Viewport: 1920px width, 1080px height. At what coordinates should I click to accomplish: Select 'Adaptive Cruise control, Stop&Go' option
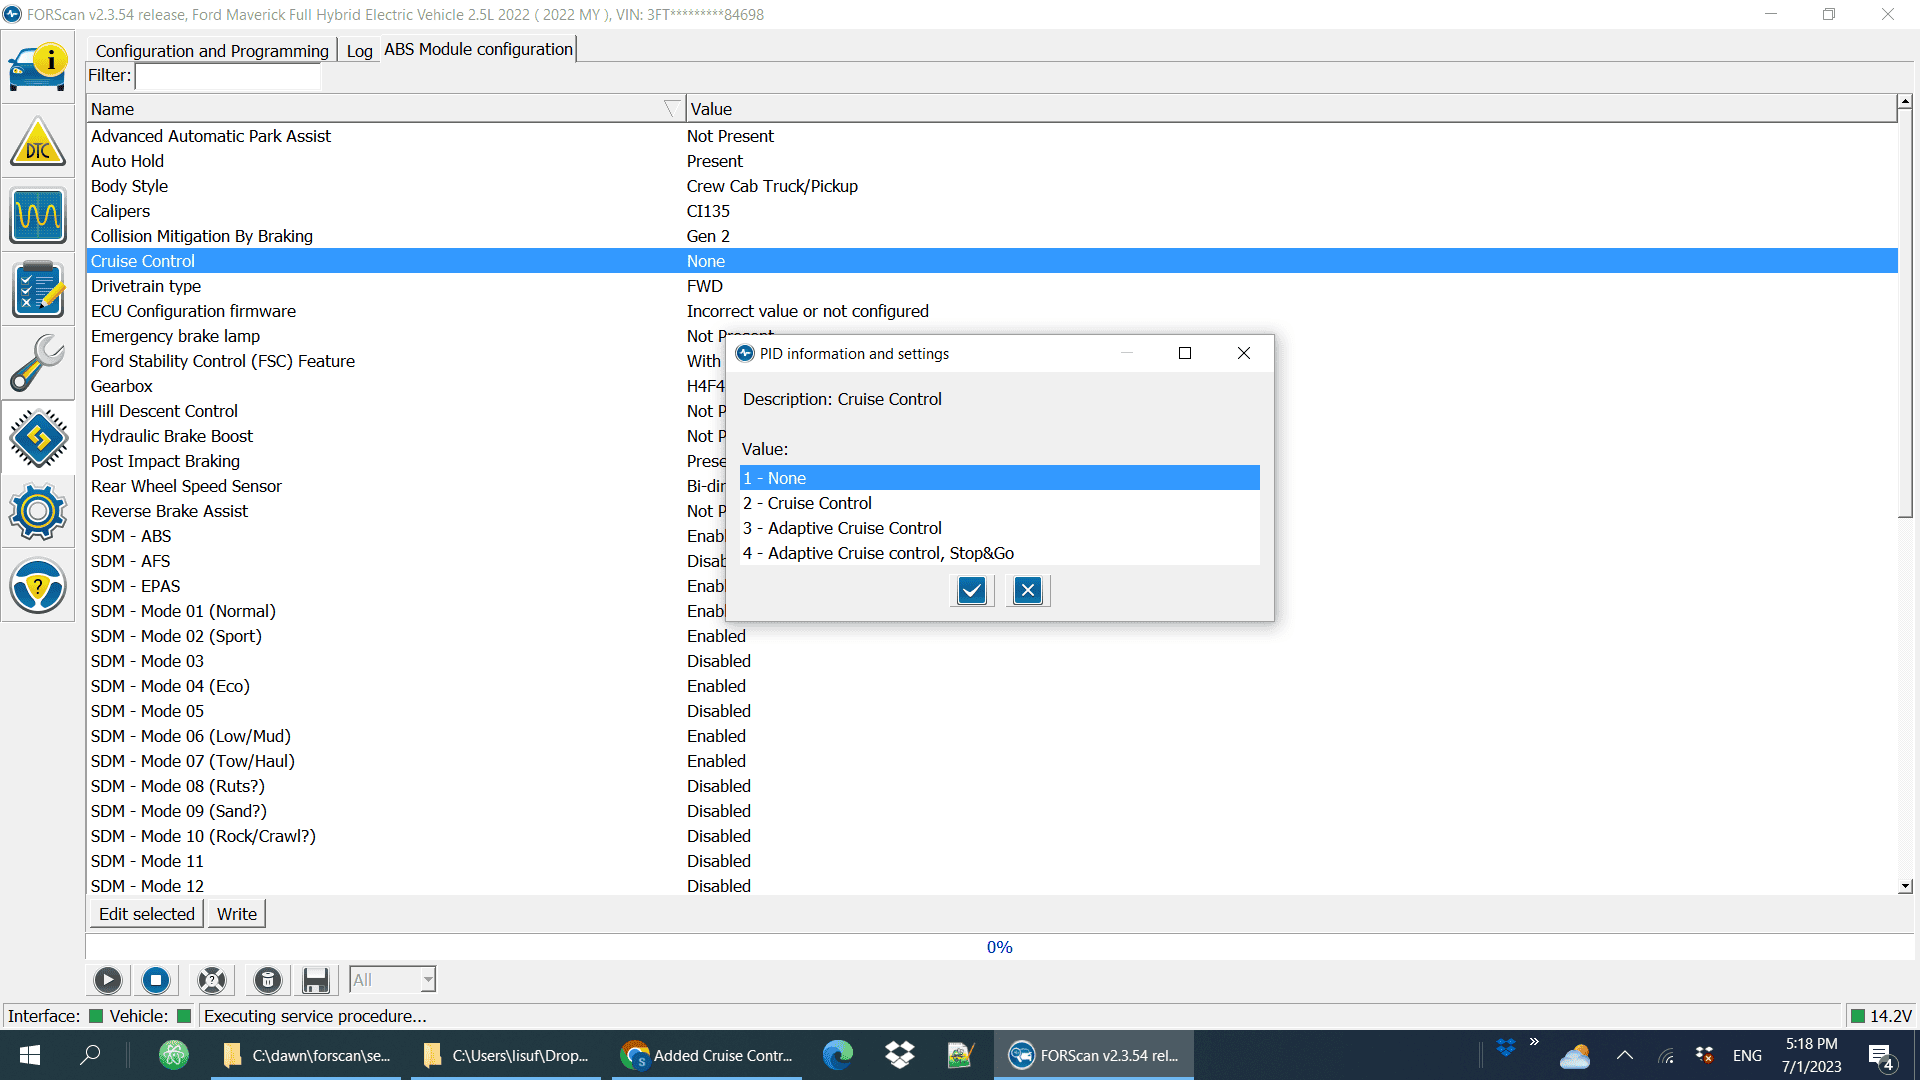[x=999, y=553]
